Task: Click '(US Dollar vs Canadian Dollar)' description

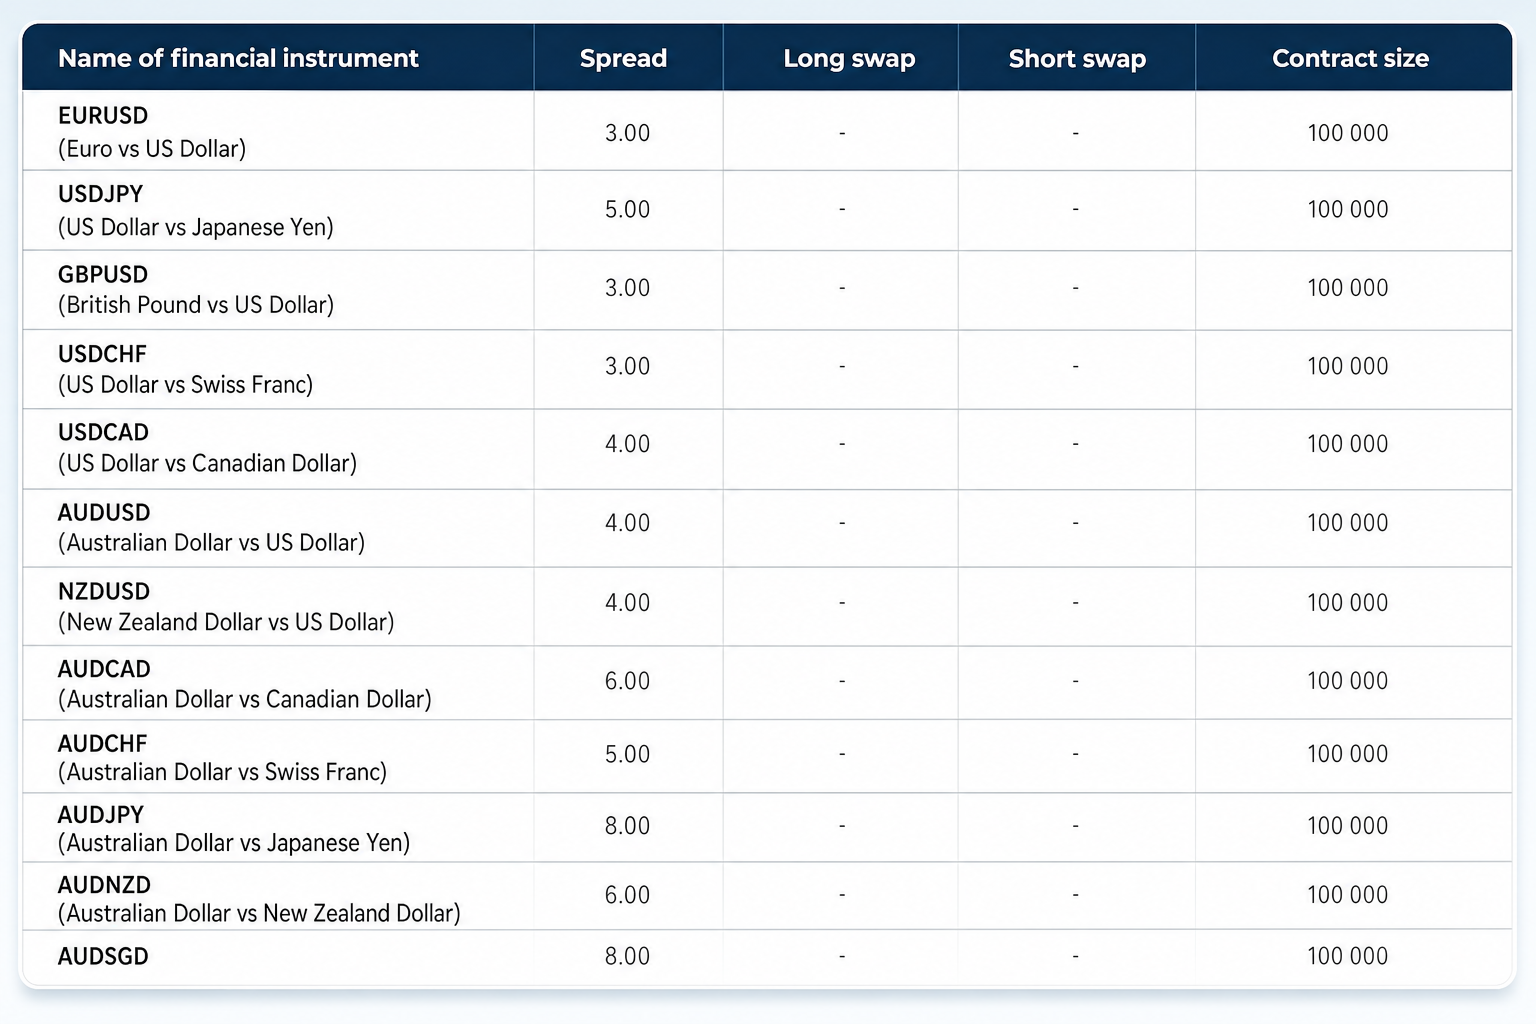Action: tap(207, 464)
